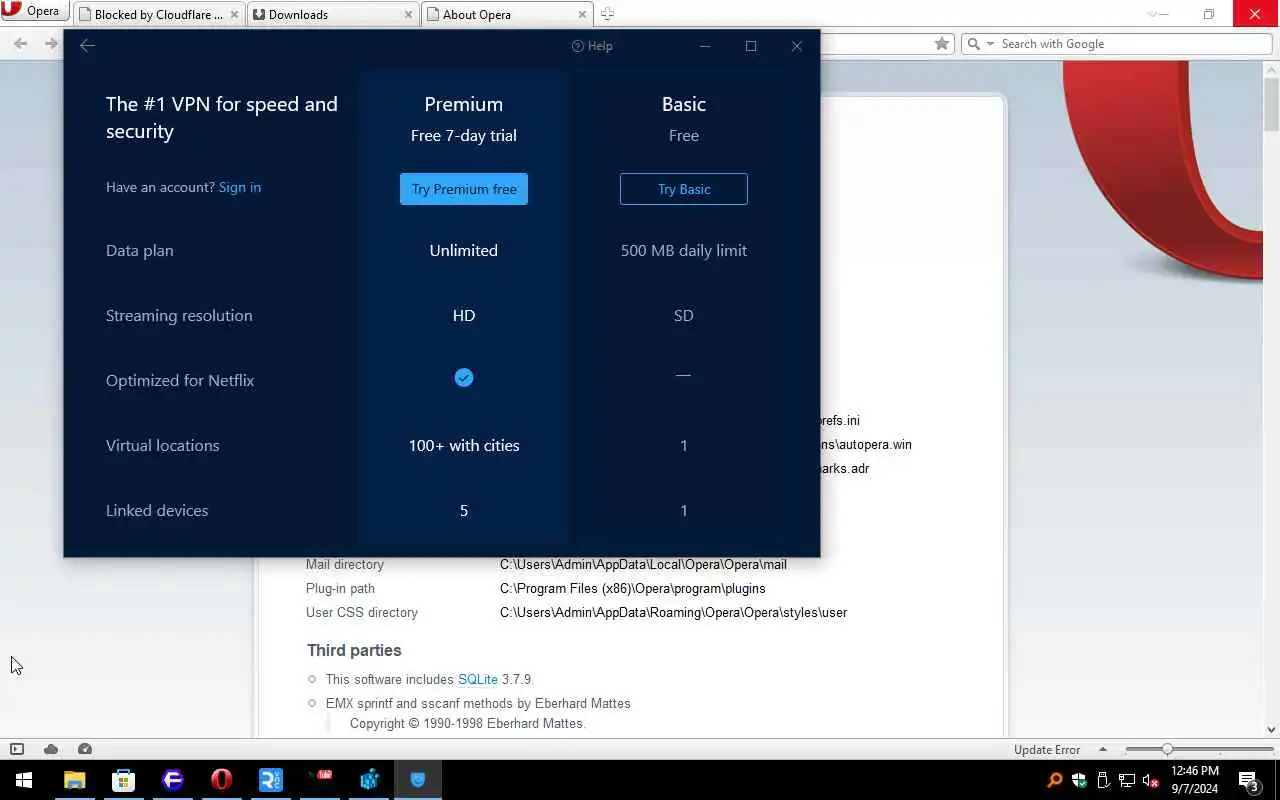Open the notification center icon
The width and height of the screenshot is (1280, 800).
point(1249,781)
